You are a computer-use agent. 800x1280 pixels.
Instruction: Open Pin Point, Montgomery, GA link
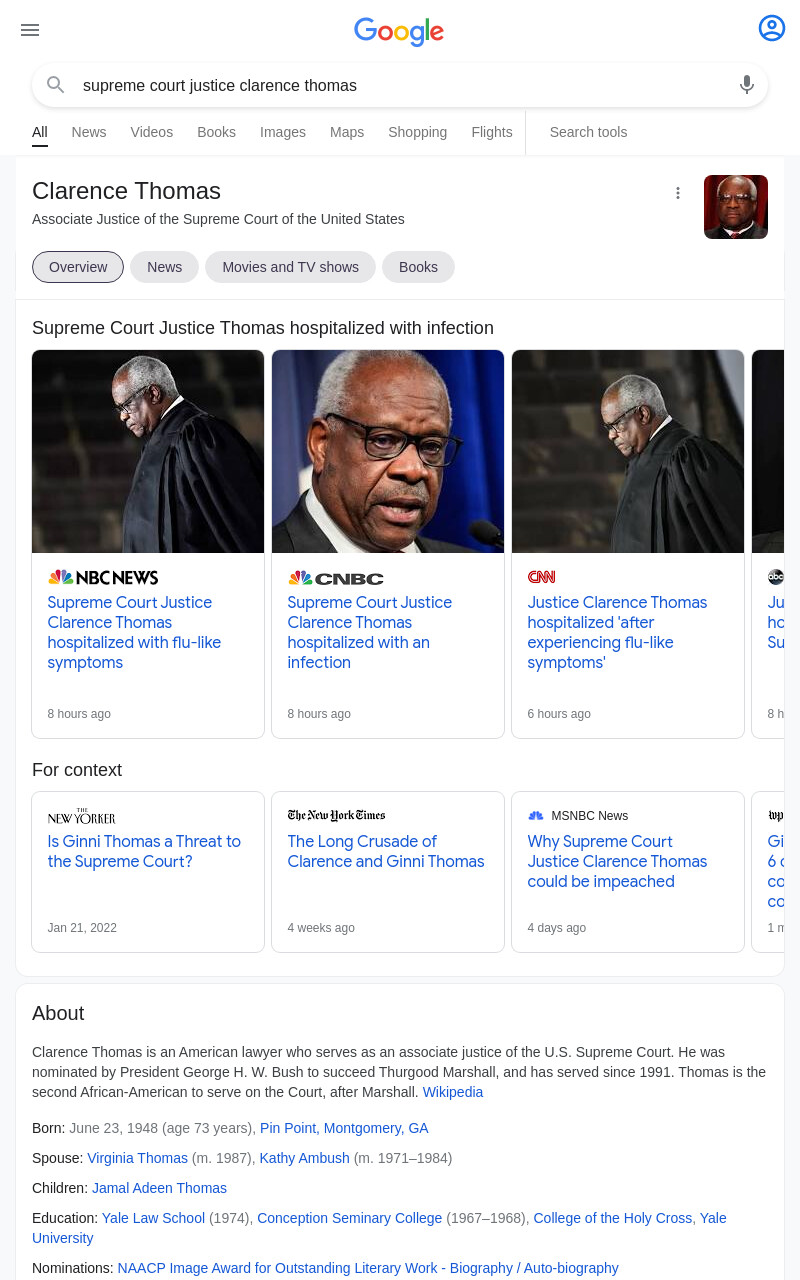344,1128
